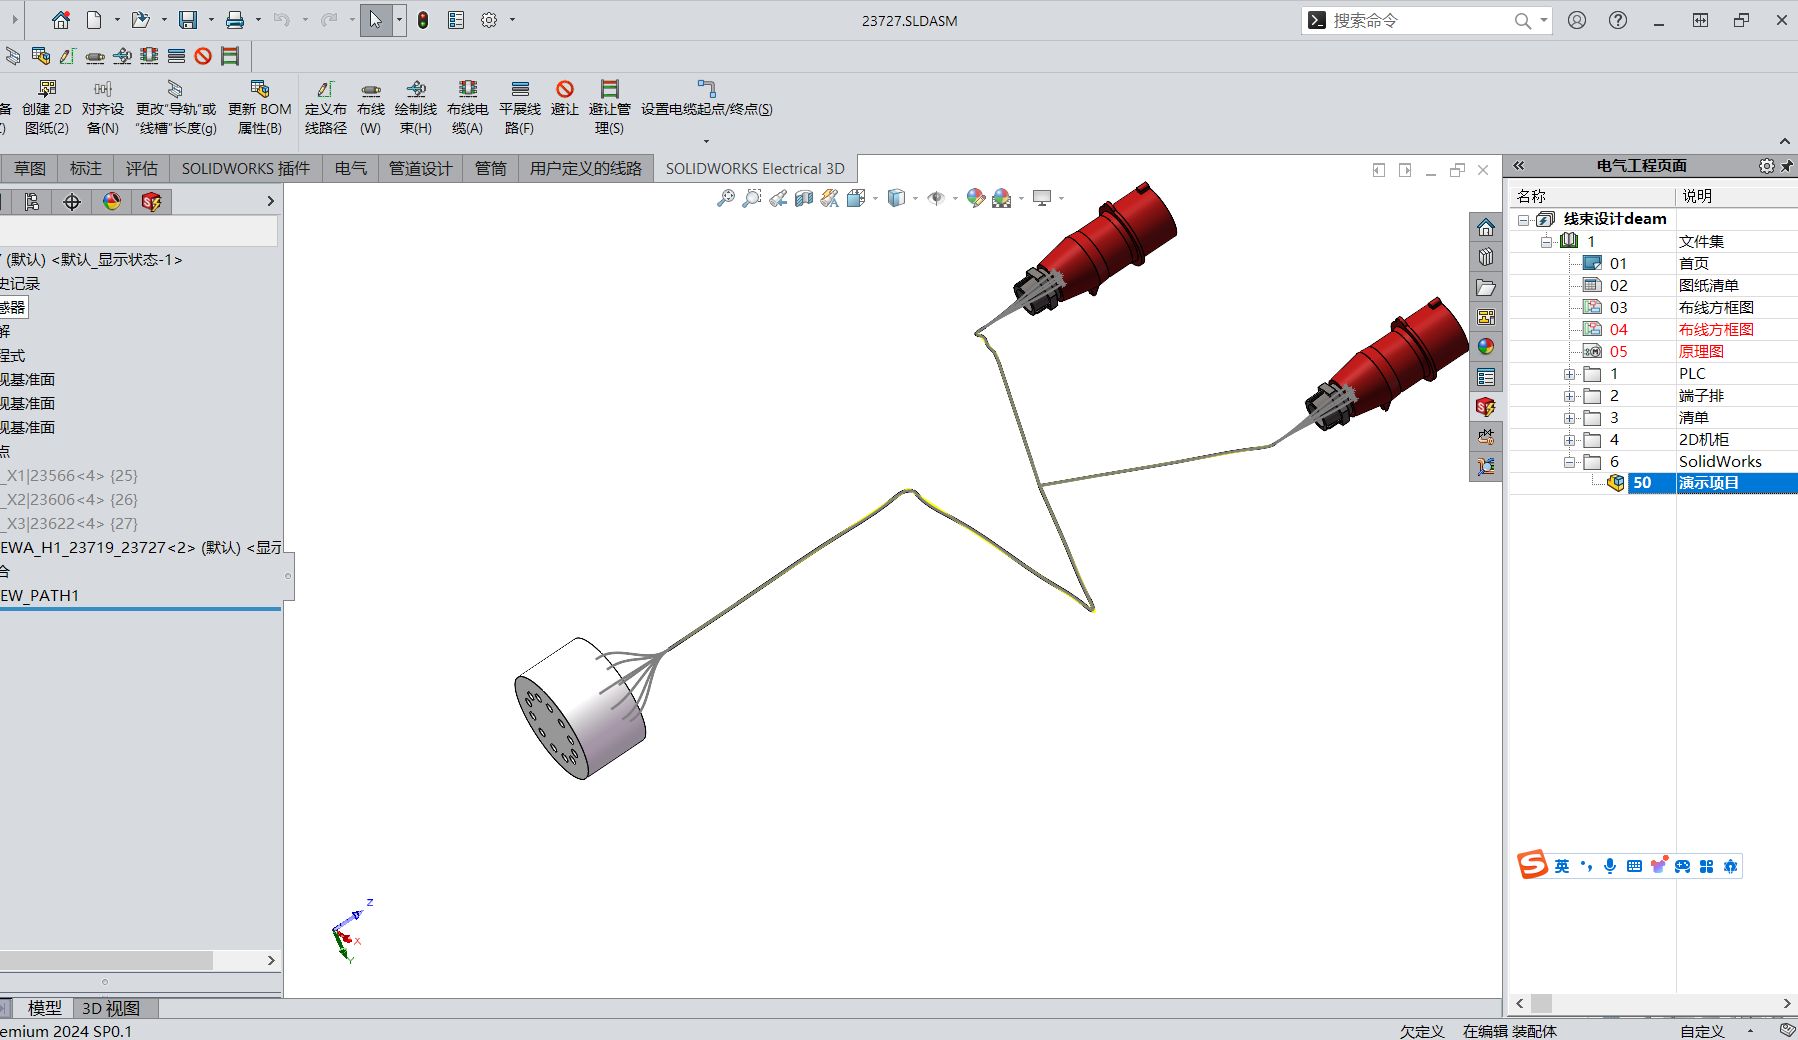Click Section View icon
The width and height of the screenshot is (1798, 1040).
click(804, 198)
